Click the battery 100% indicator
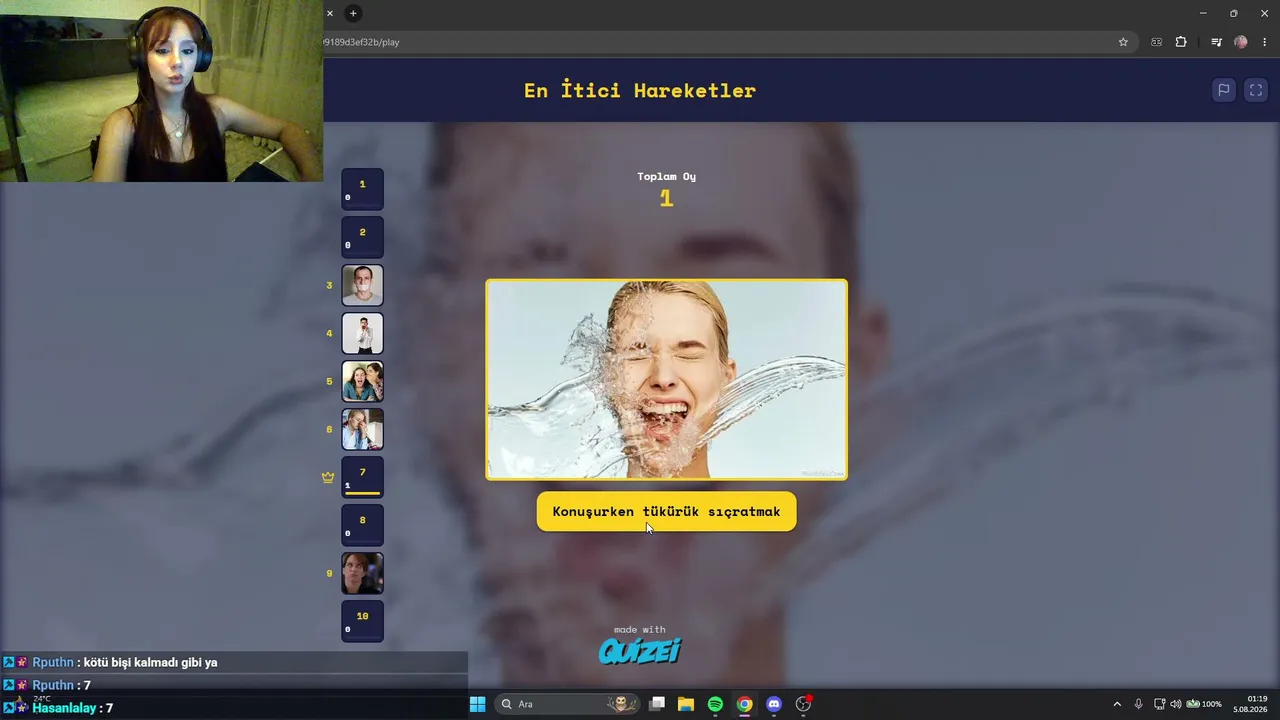 pos(1204,704)
